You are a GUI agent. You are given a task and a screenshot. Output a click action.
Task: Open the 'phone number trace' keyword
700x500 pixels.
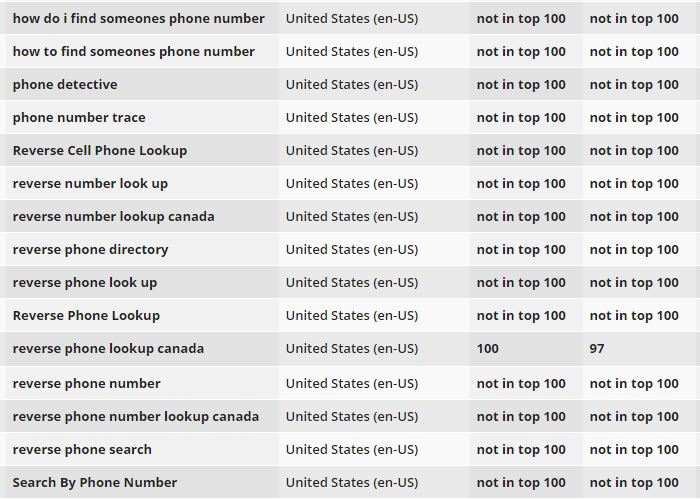point(79,118)
